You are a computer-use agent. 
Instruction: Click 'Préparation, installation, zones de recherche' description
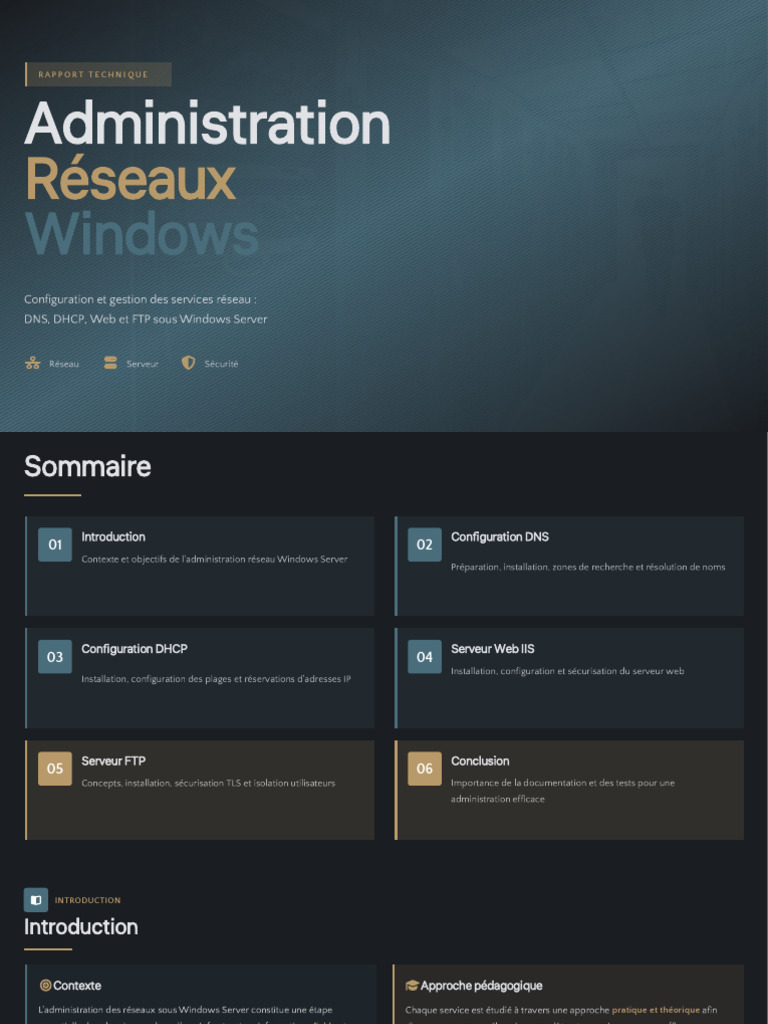pos(588,567)
